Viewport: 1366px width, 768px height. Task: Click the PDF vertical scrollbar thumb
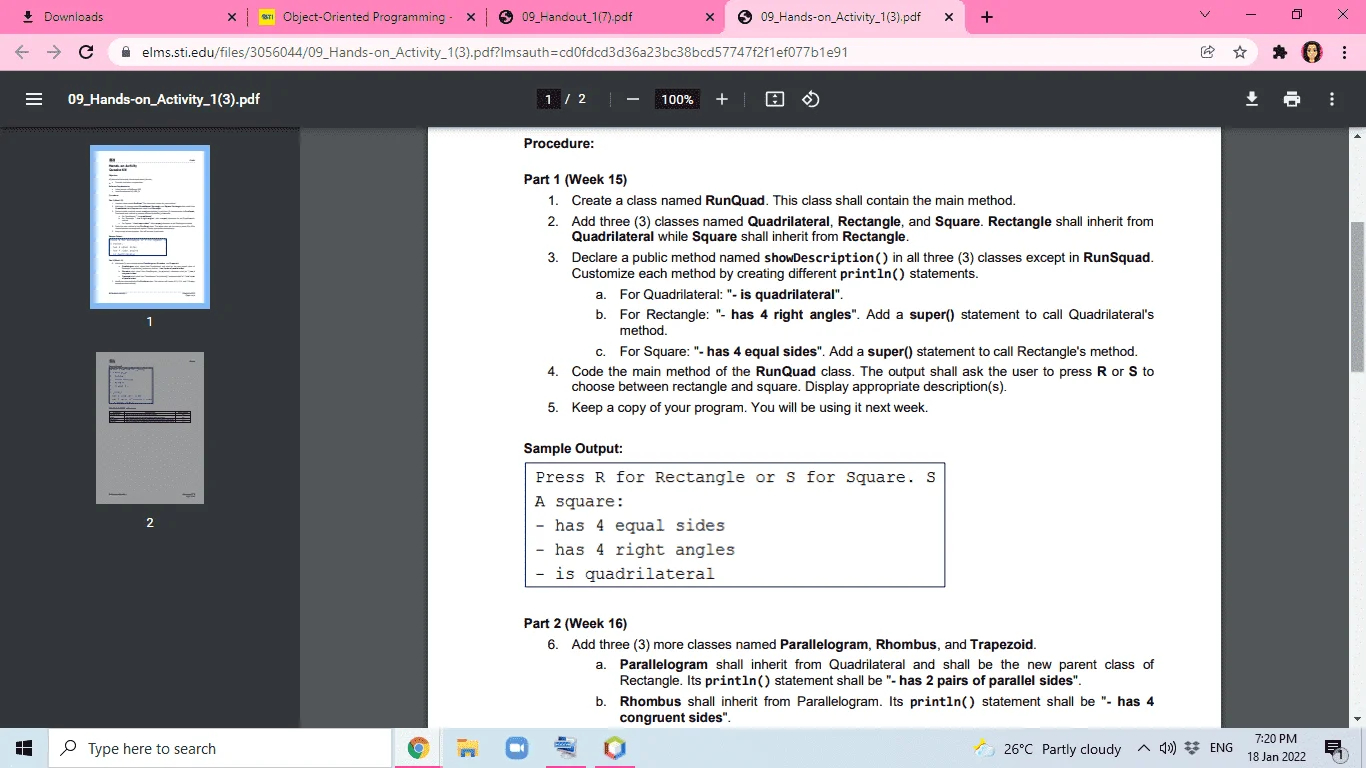pos(1357,297)
